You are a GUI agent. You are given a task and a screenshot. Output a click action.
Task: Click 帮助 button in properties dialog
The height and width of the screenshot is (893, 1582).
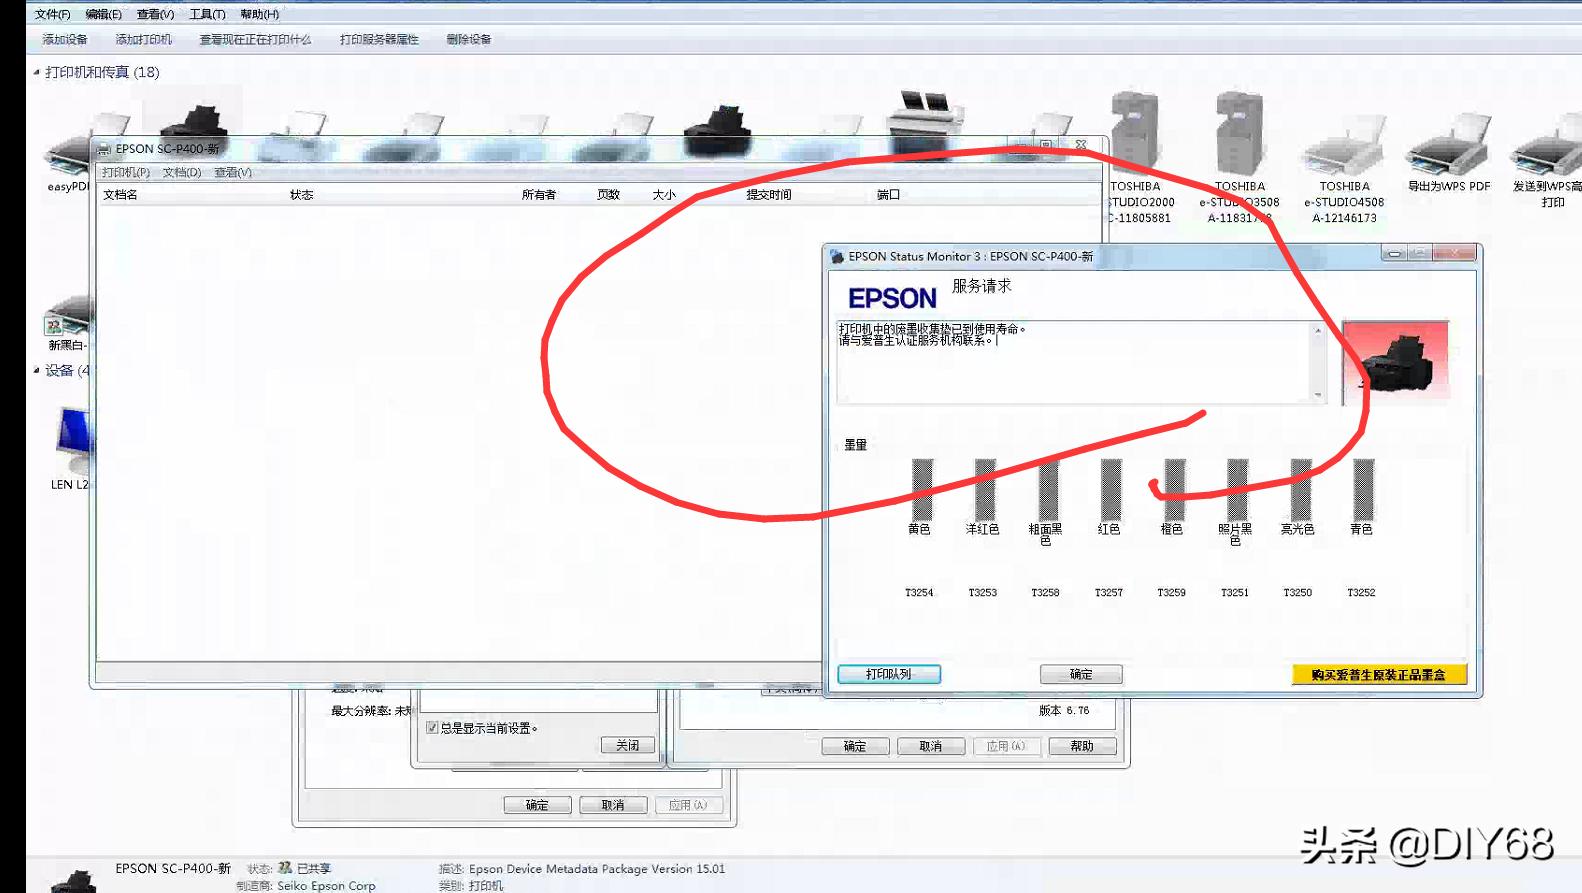pos(1082,746)
